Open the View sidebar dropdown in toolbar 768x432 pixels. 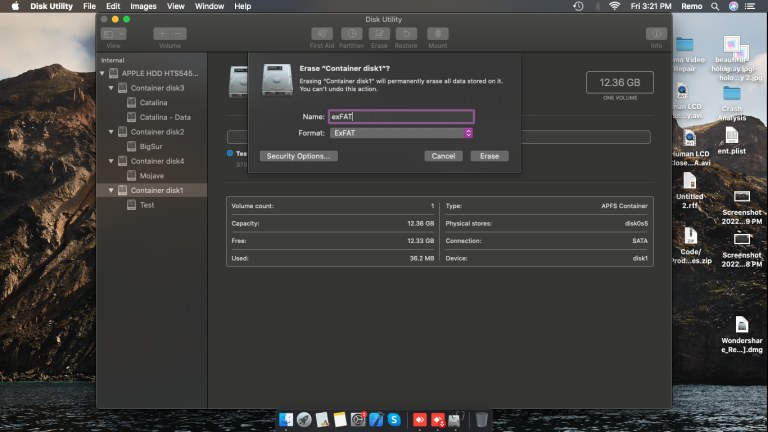pyautogui.click(x=114, y=34)
